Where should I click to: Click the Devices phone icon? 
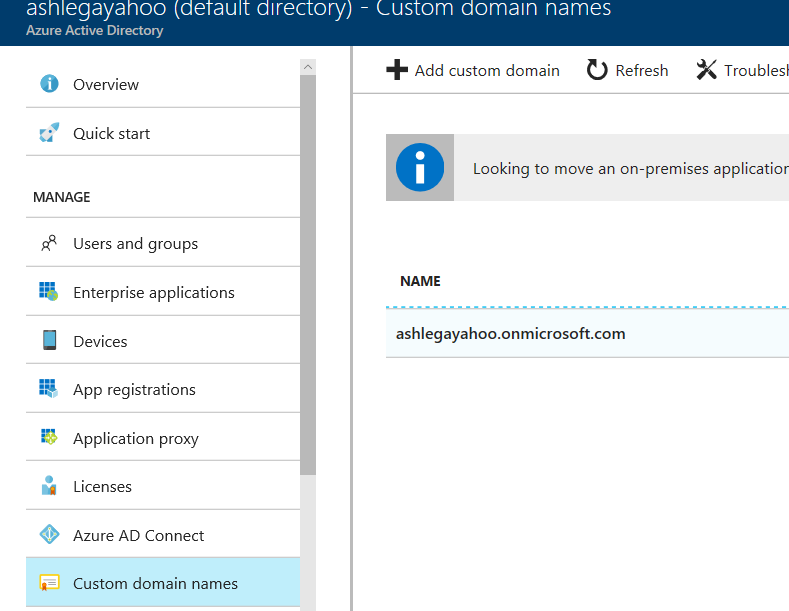pos(49,341)
